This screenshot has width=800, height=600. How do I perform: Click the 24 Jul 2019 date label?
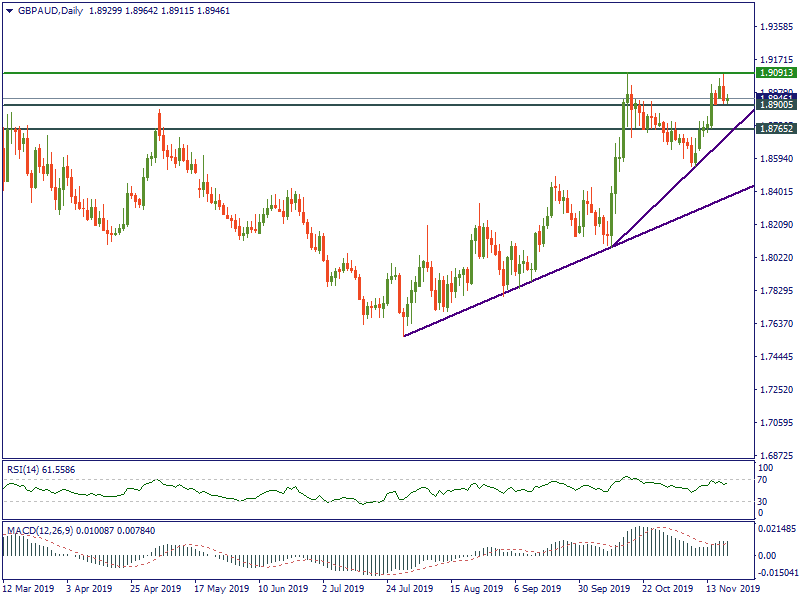(410, 590)
